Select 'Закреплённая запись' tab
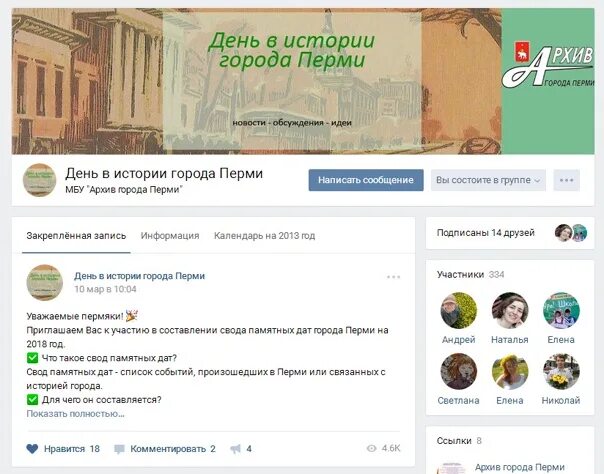The height and width of the screenshot is (474, 604). [x=76, y=236]
